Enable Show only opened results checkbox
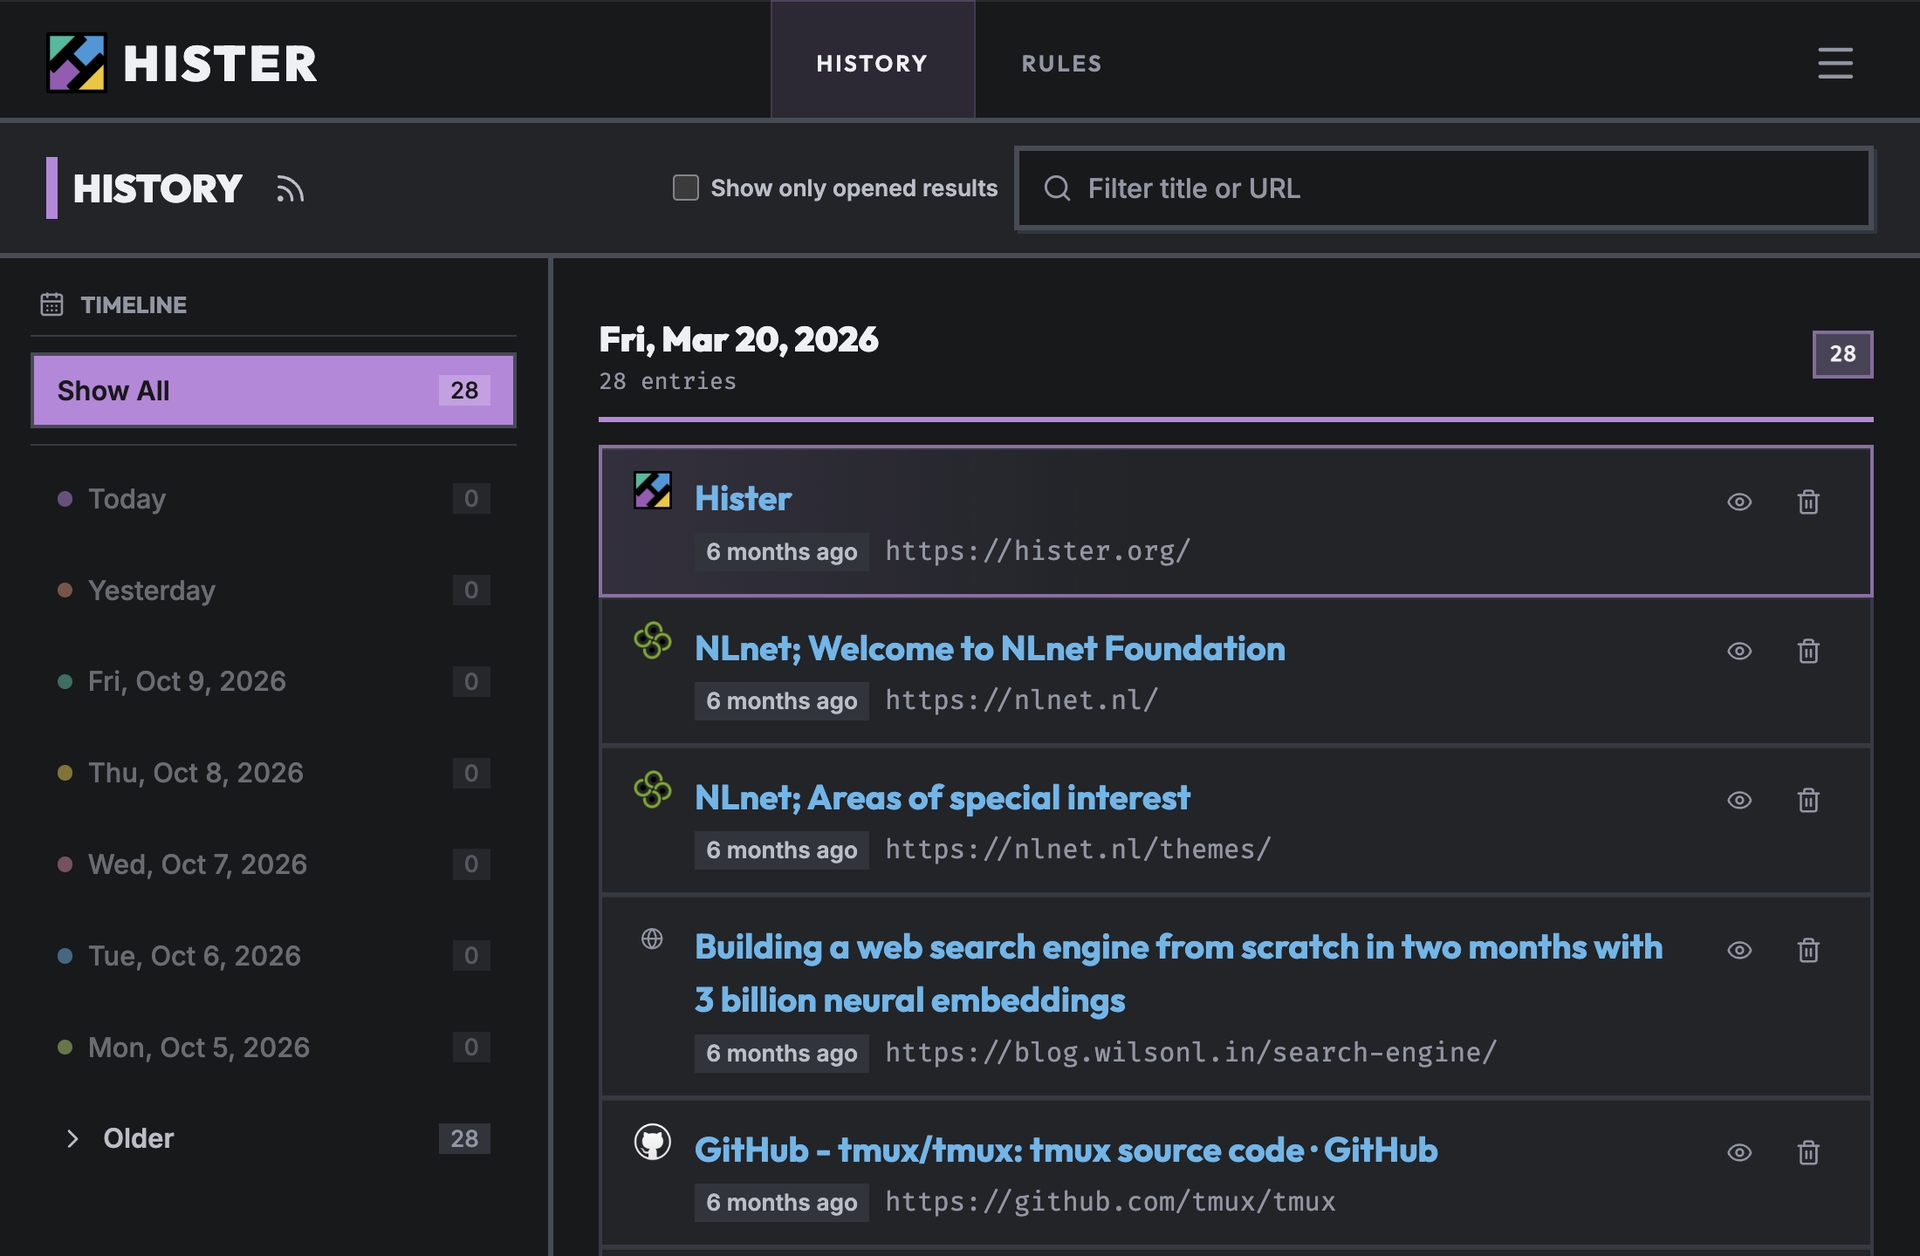The height and width of the screenshot is (1256, 1920). click(686, 188)
